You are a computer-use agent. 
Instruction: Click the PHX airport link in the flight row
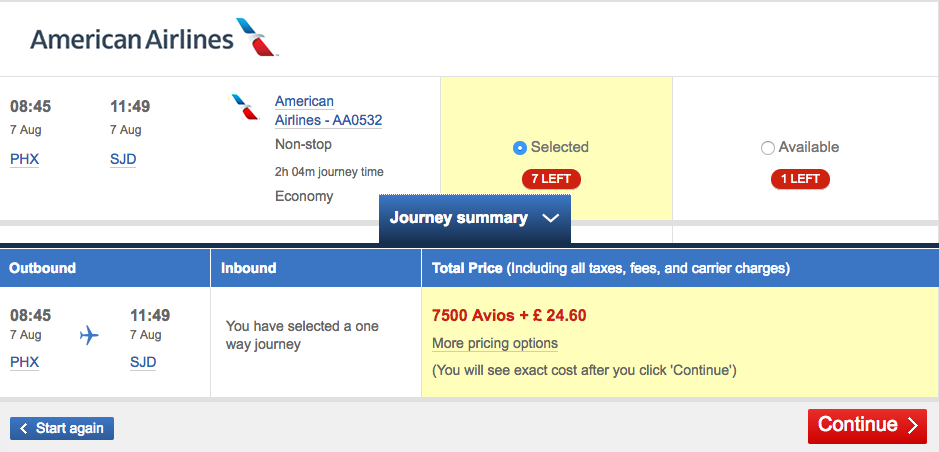pyautogui.click(x=25, y=159)
